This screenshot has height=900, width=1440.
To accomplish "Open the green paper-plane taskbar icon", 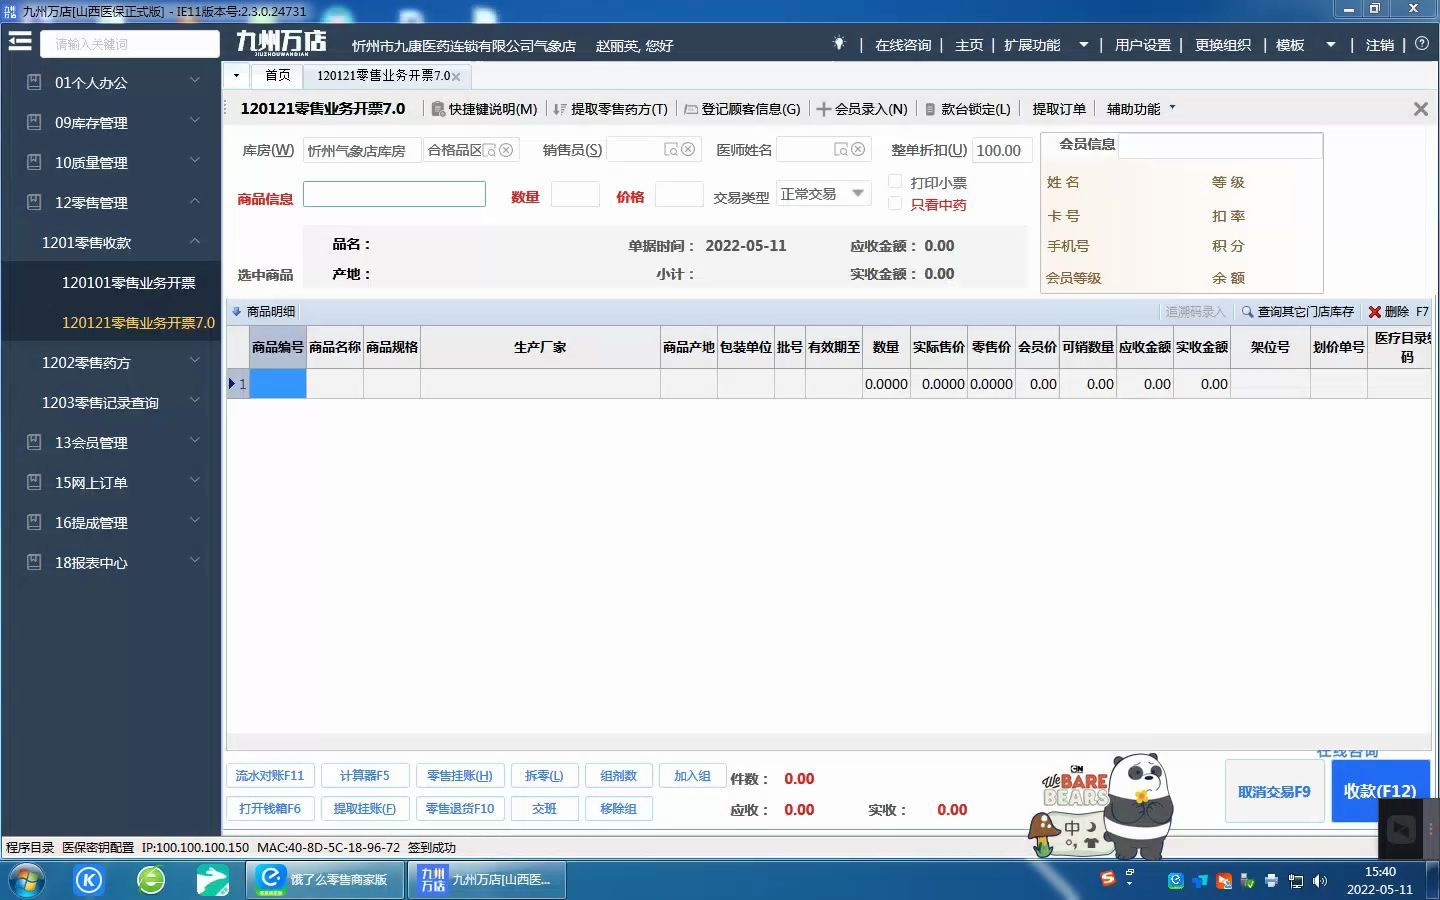I will [212, 880].
